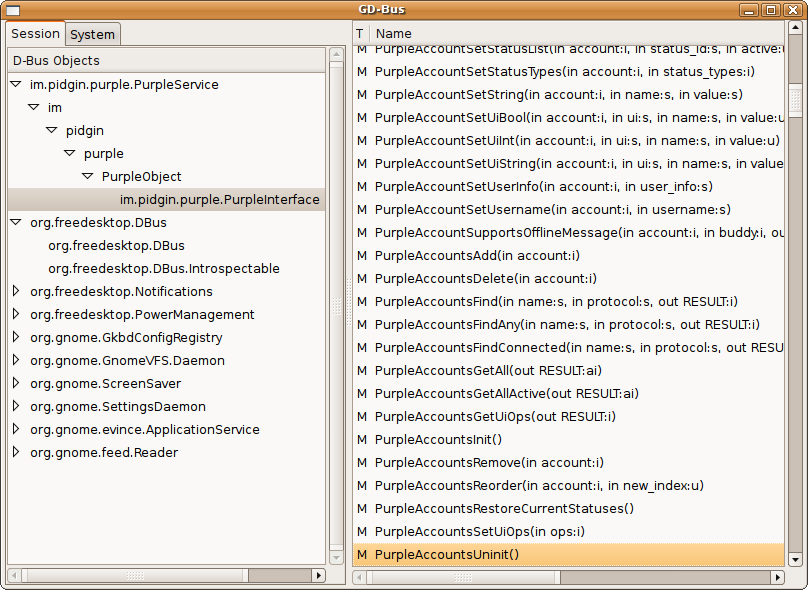Select PurpleAccountsGetAll method row
Image resolution: width=808 pixels, height=590 pixels.
coord(568,370)
